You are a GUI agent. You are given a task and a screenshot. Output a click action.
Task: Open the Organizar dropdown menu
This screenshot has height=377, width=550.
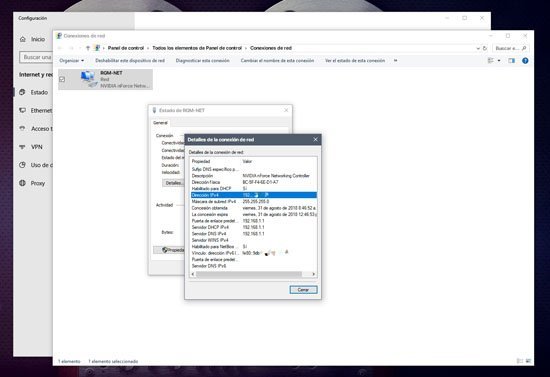(x=72, y=61)
